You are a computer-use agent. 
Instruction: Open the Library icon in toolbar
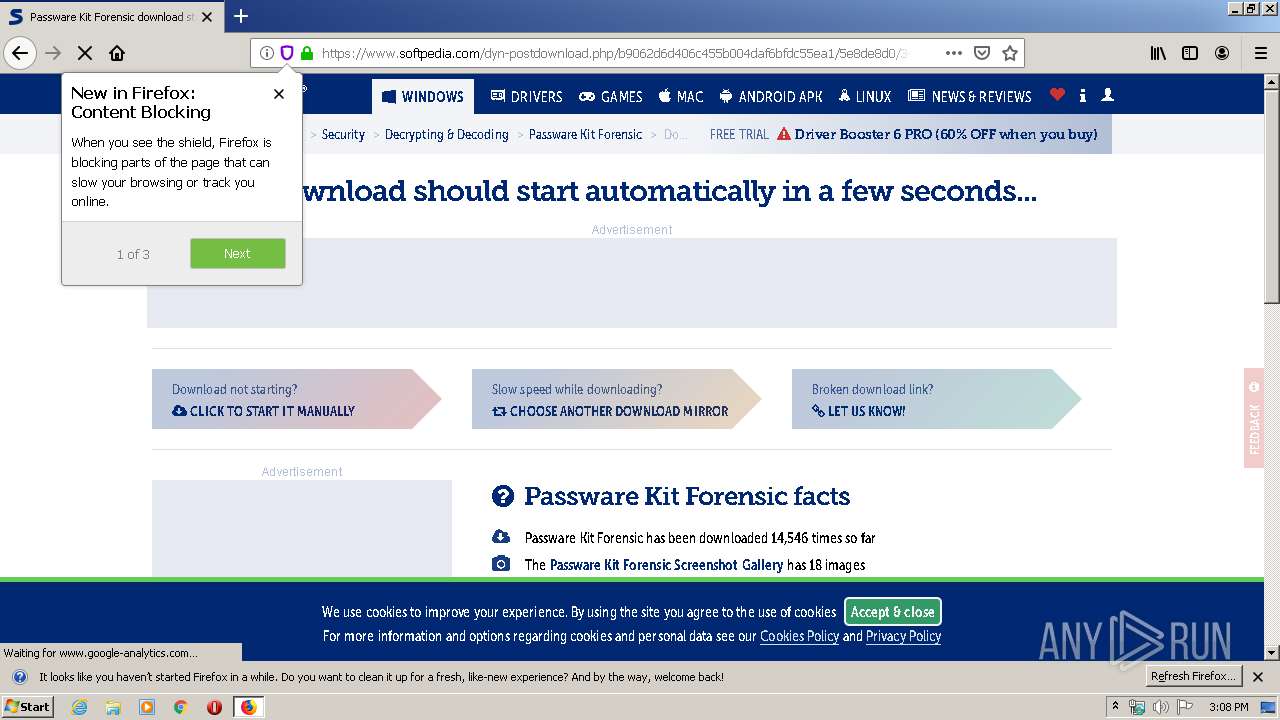1158,53
